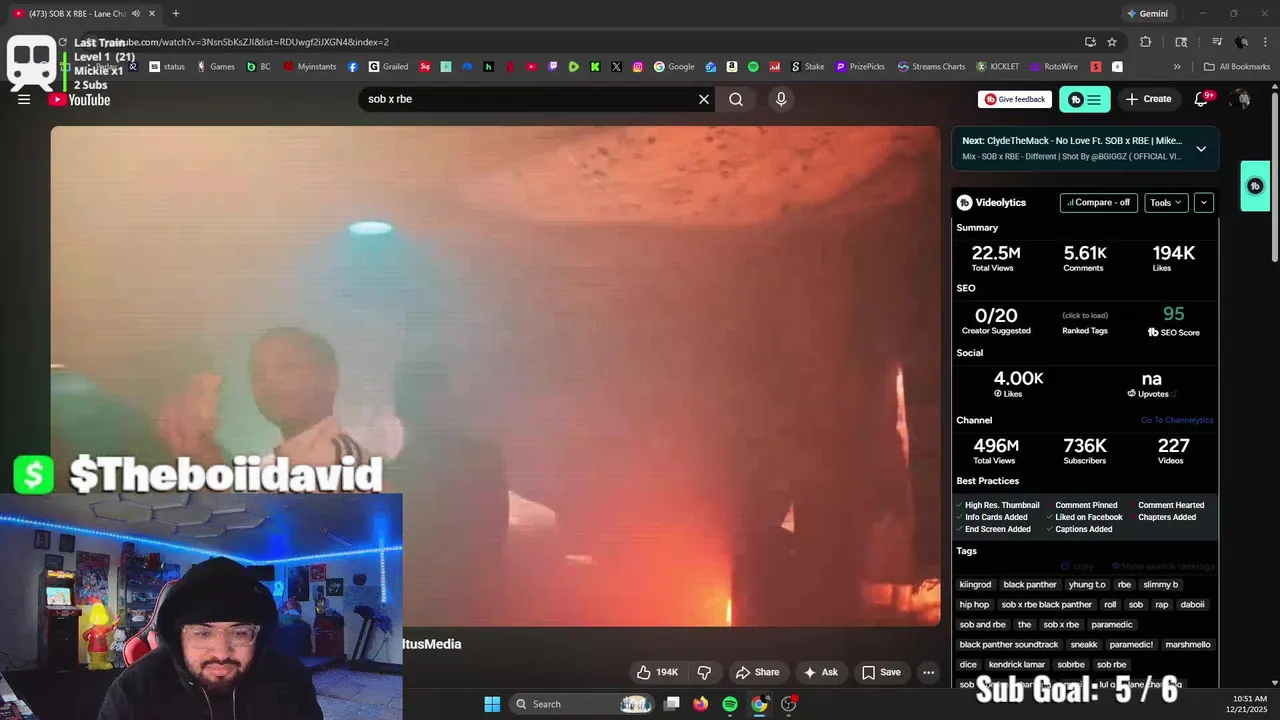Select the 'kendrick lamar' tag

tap(1016, 664)
